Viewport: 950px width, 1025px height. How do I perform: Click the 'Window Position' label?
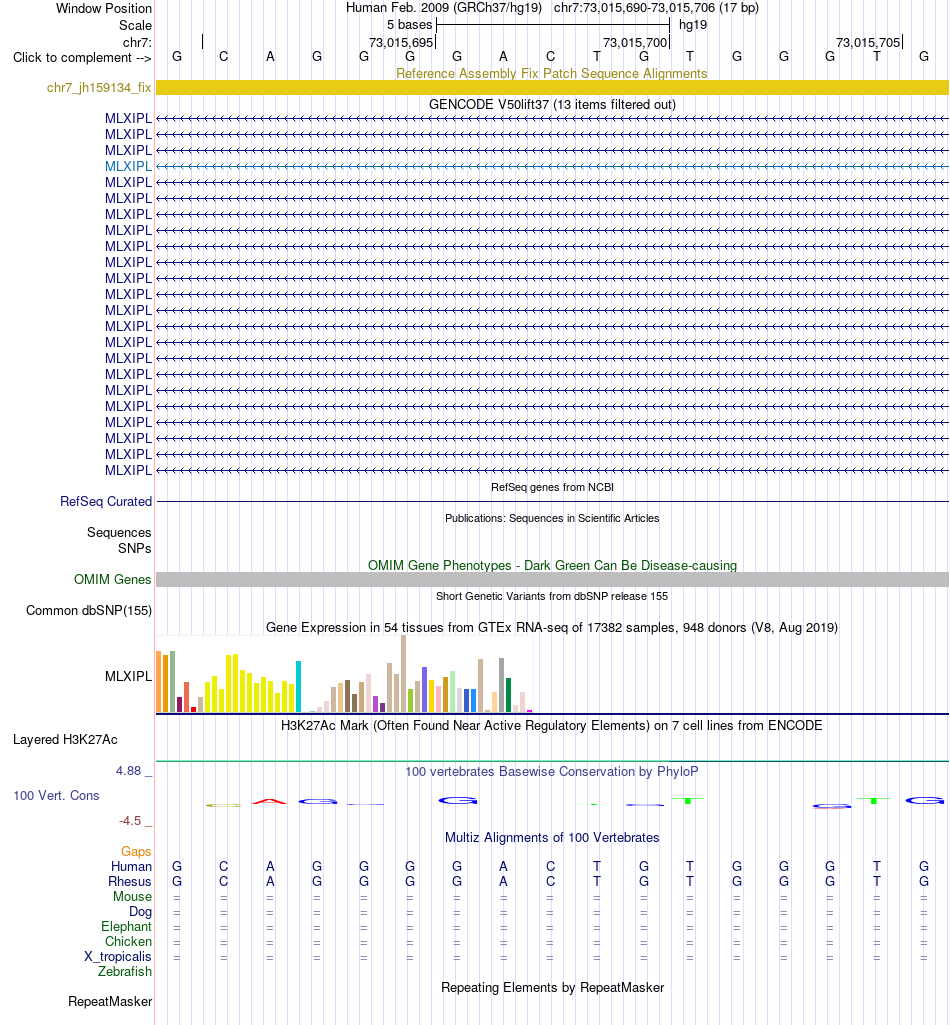point(103,8)
